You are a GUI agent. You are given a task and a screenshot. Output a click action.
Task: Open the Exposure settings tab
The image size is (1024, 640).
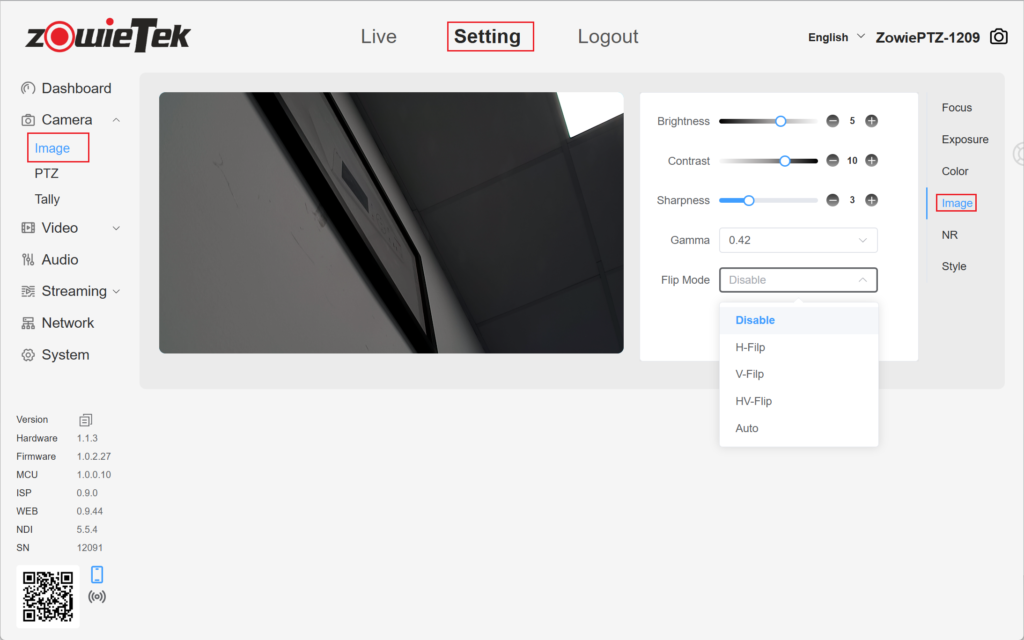point(964,139)
